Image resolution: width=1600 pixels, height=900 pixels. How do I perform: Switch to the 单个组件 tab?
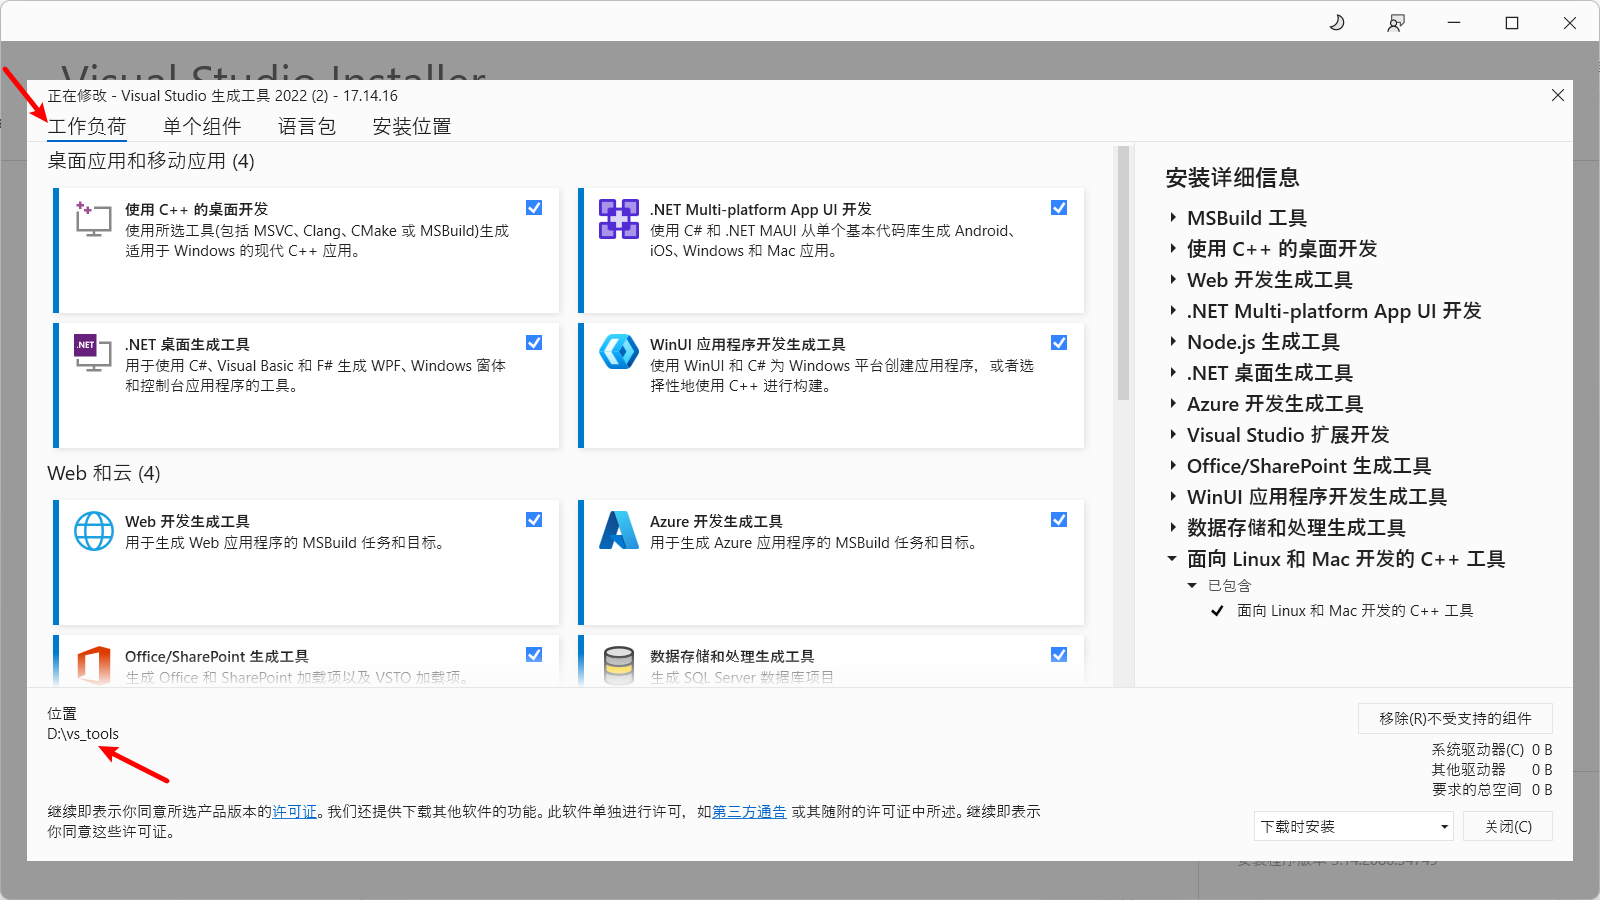[202, 126]
